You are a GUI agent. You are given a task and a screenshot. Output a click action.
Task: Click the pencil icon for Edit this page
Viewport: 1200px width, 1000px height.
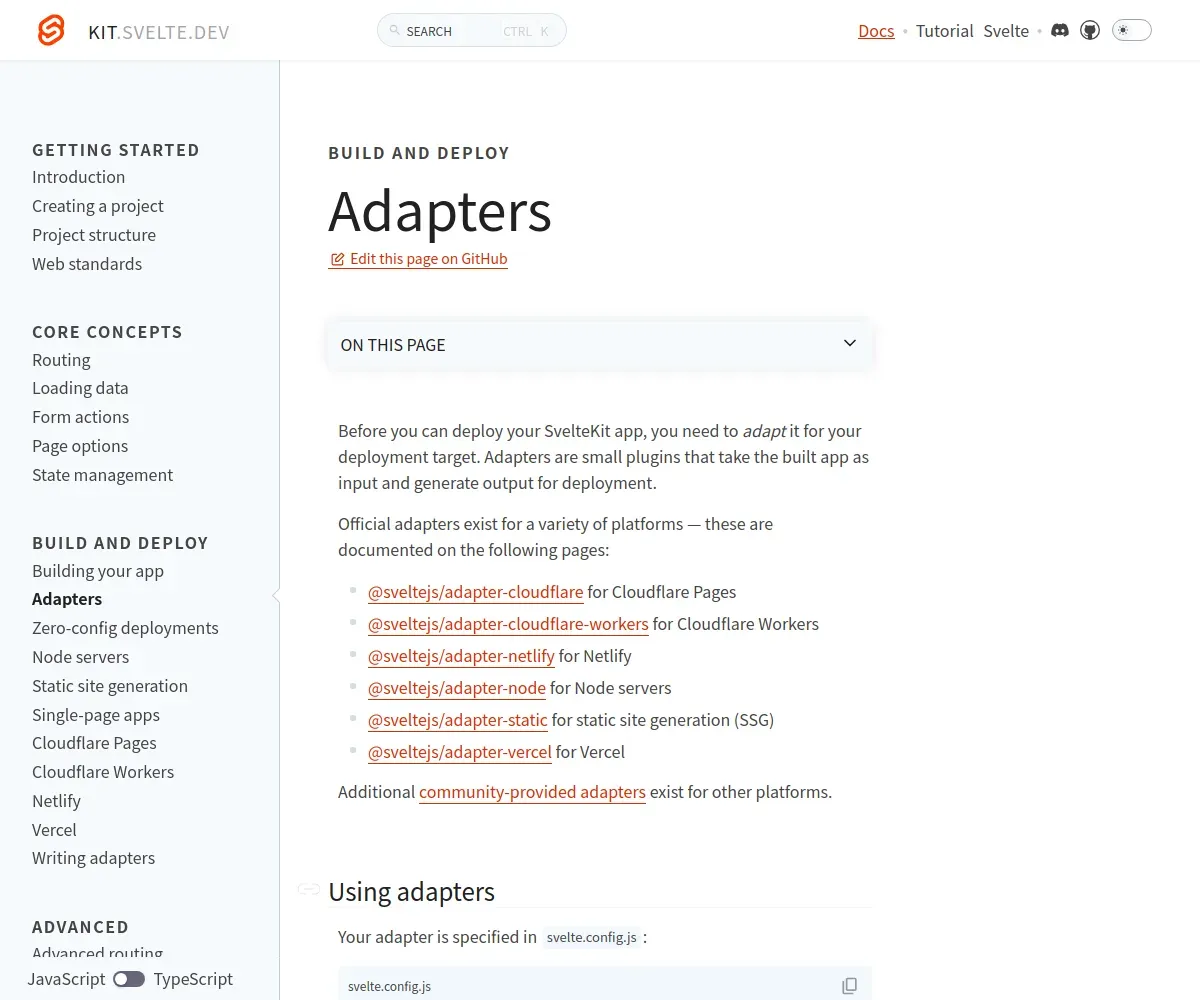(337, 259)
